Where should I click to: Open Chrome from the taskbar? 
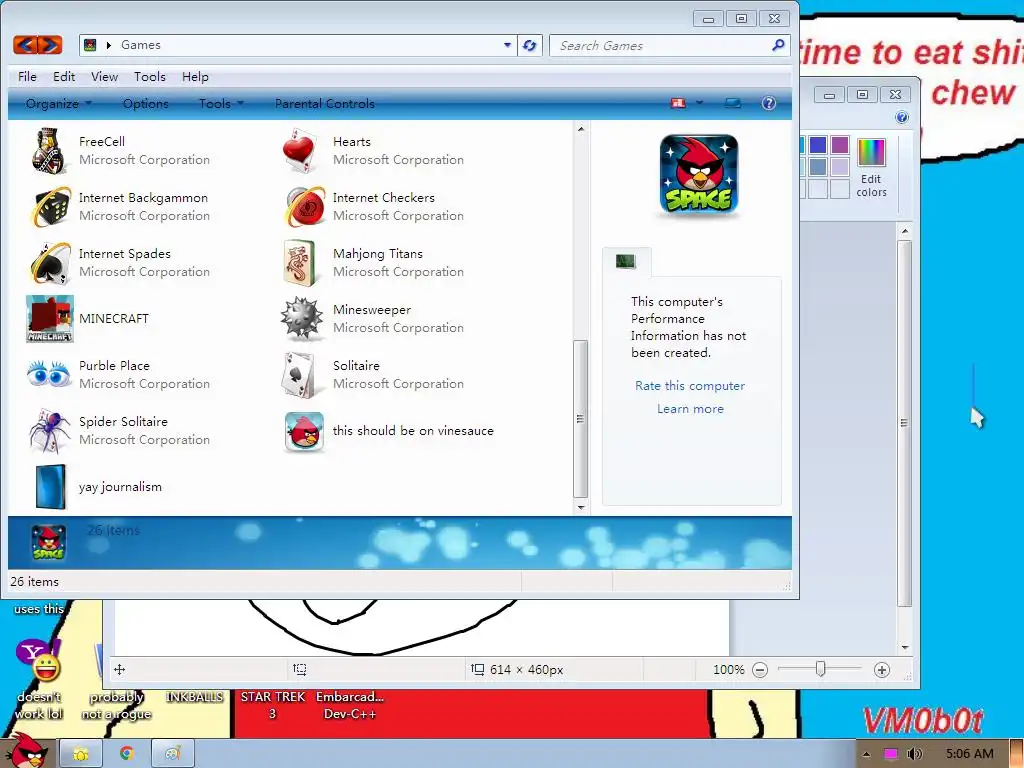[x=126, y=754]
